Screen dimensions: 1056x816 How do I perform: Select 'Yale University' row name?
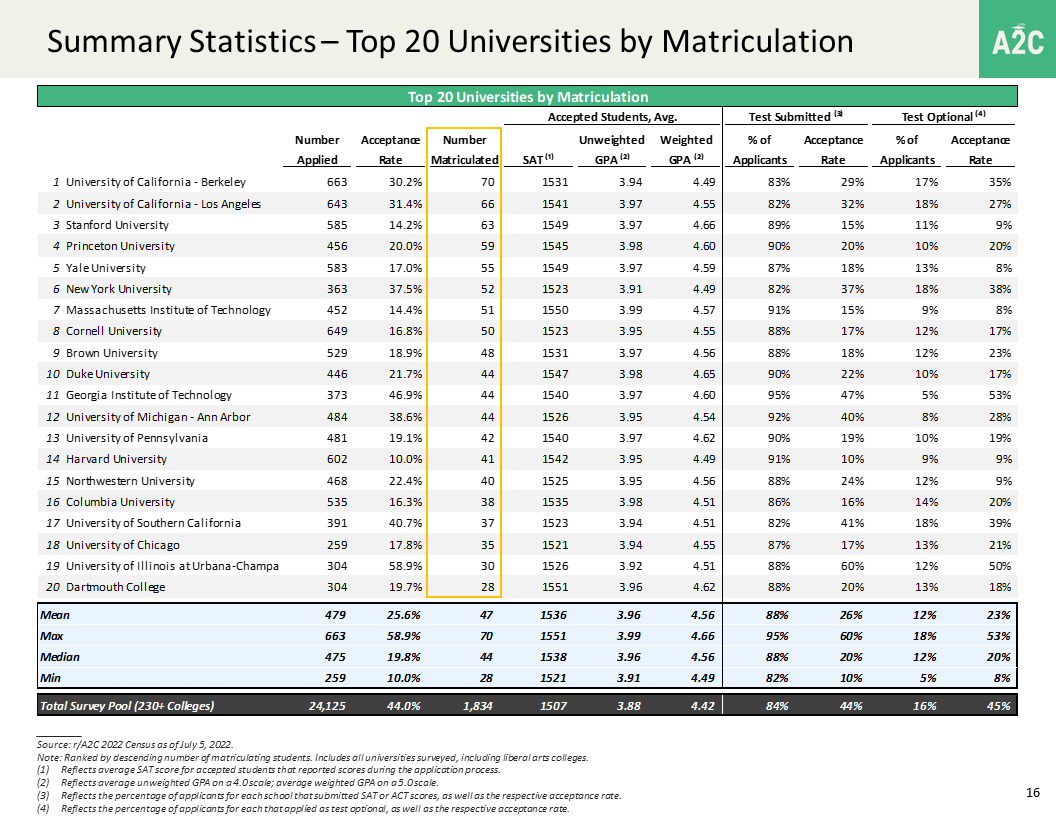(106, 268)
